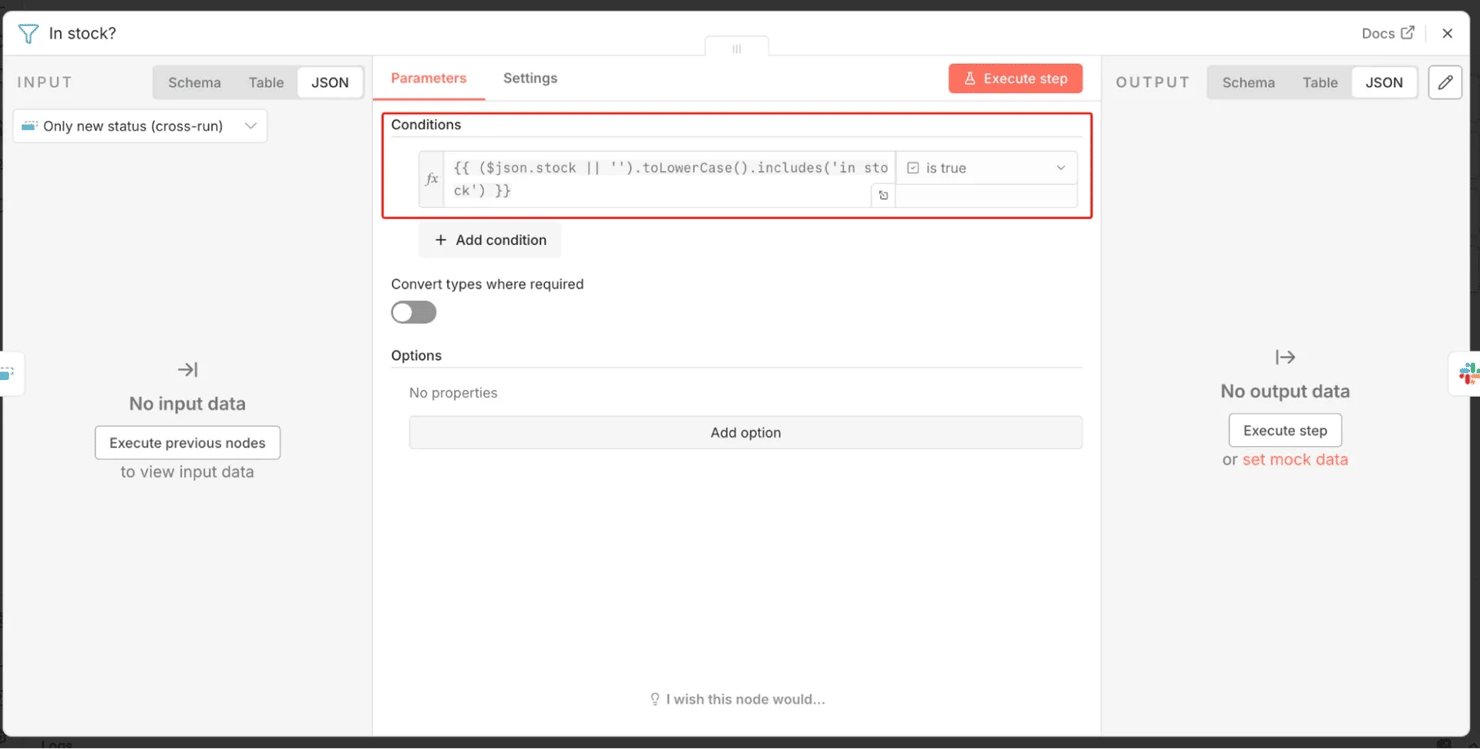Click the No input data text
This screenshot has width=1480, height=749.
[x=187, y=404]
